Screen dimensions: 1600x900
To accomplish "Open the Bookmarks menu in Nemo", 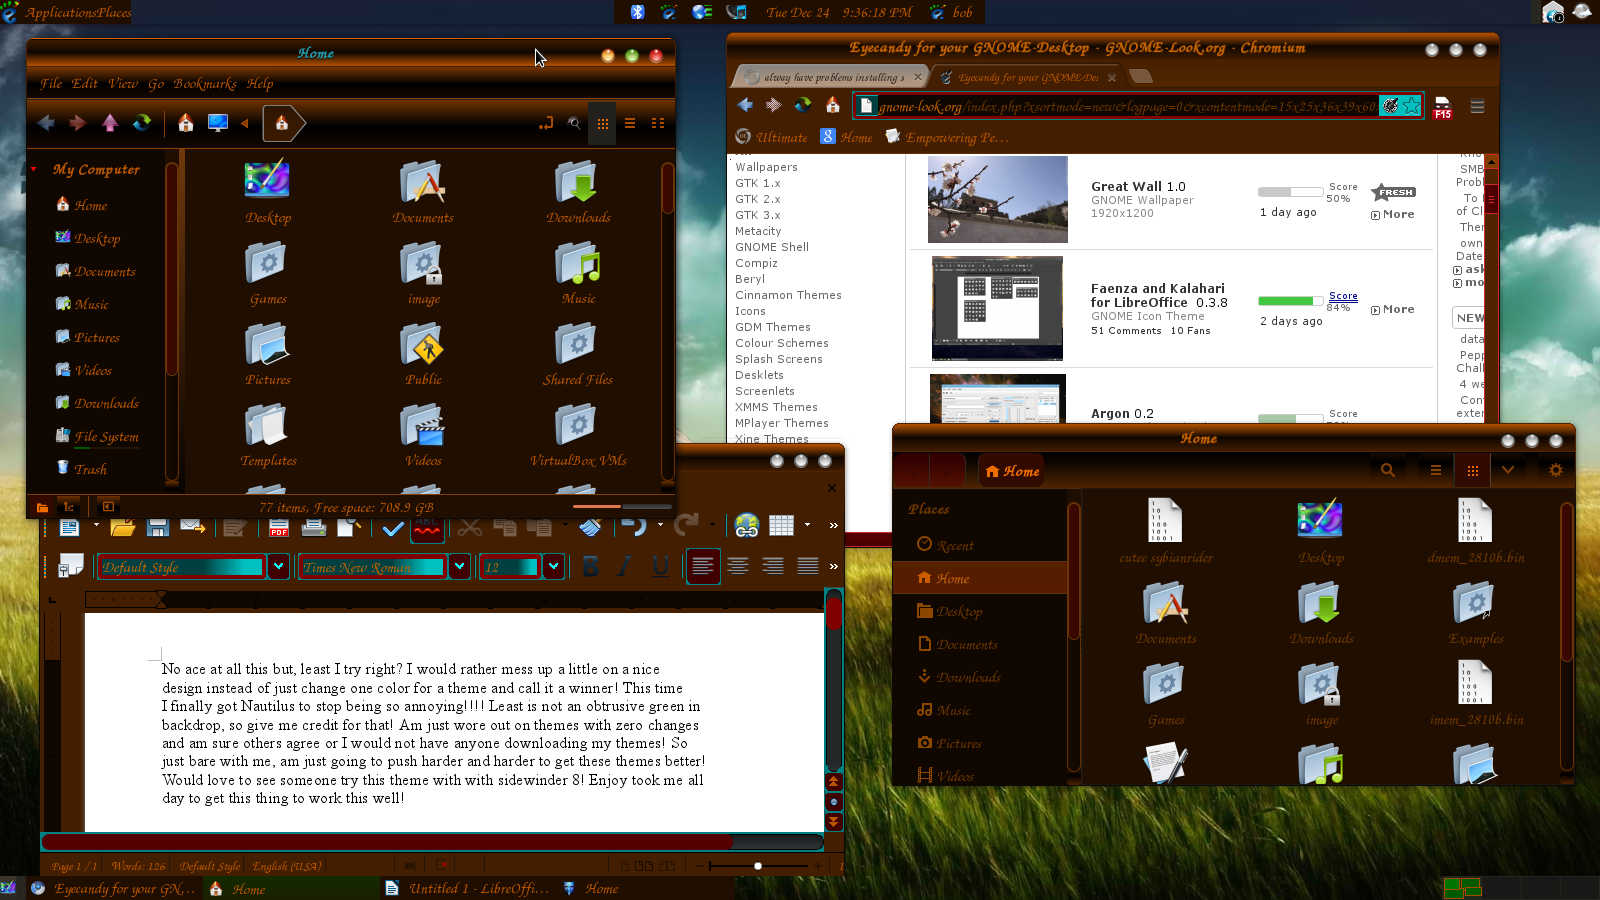I will tap(205, 84).
